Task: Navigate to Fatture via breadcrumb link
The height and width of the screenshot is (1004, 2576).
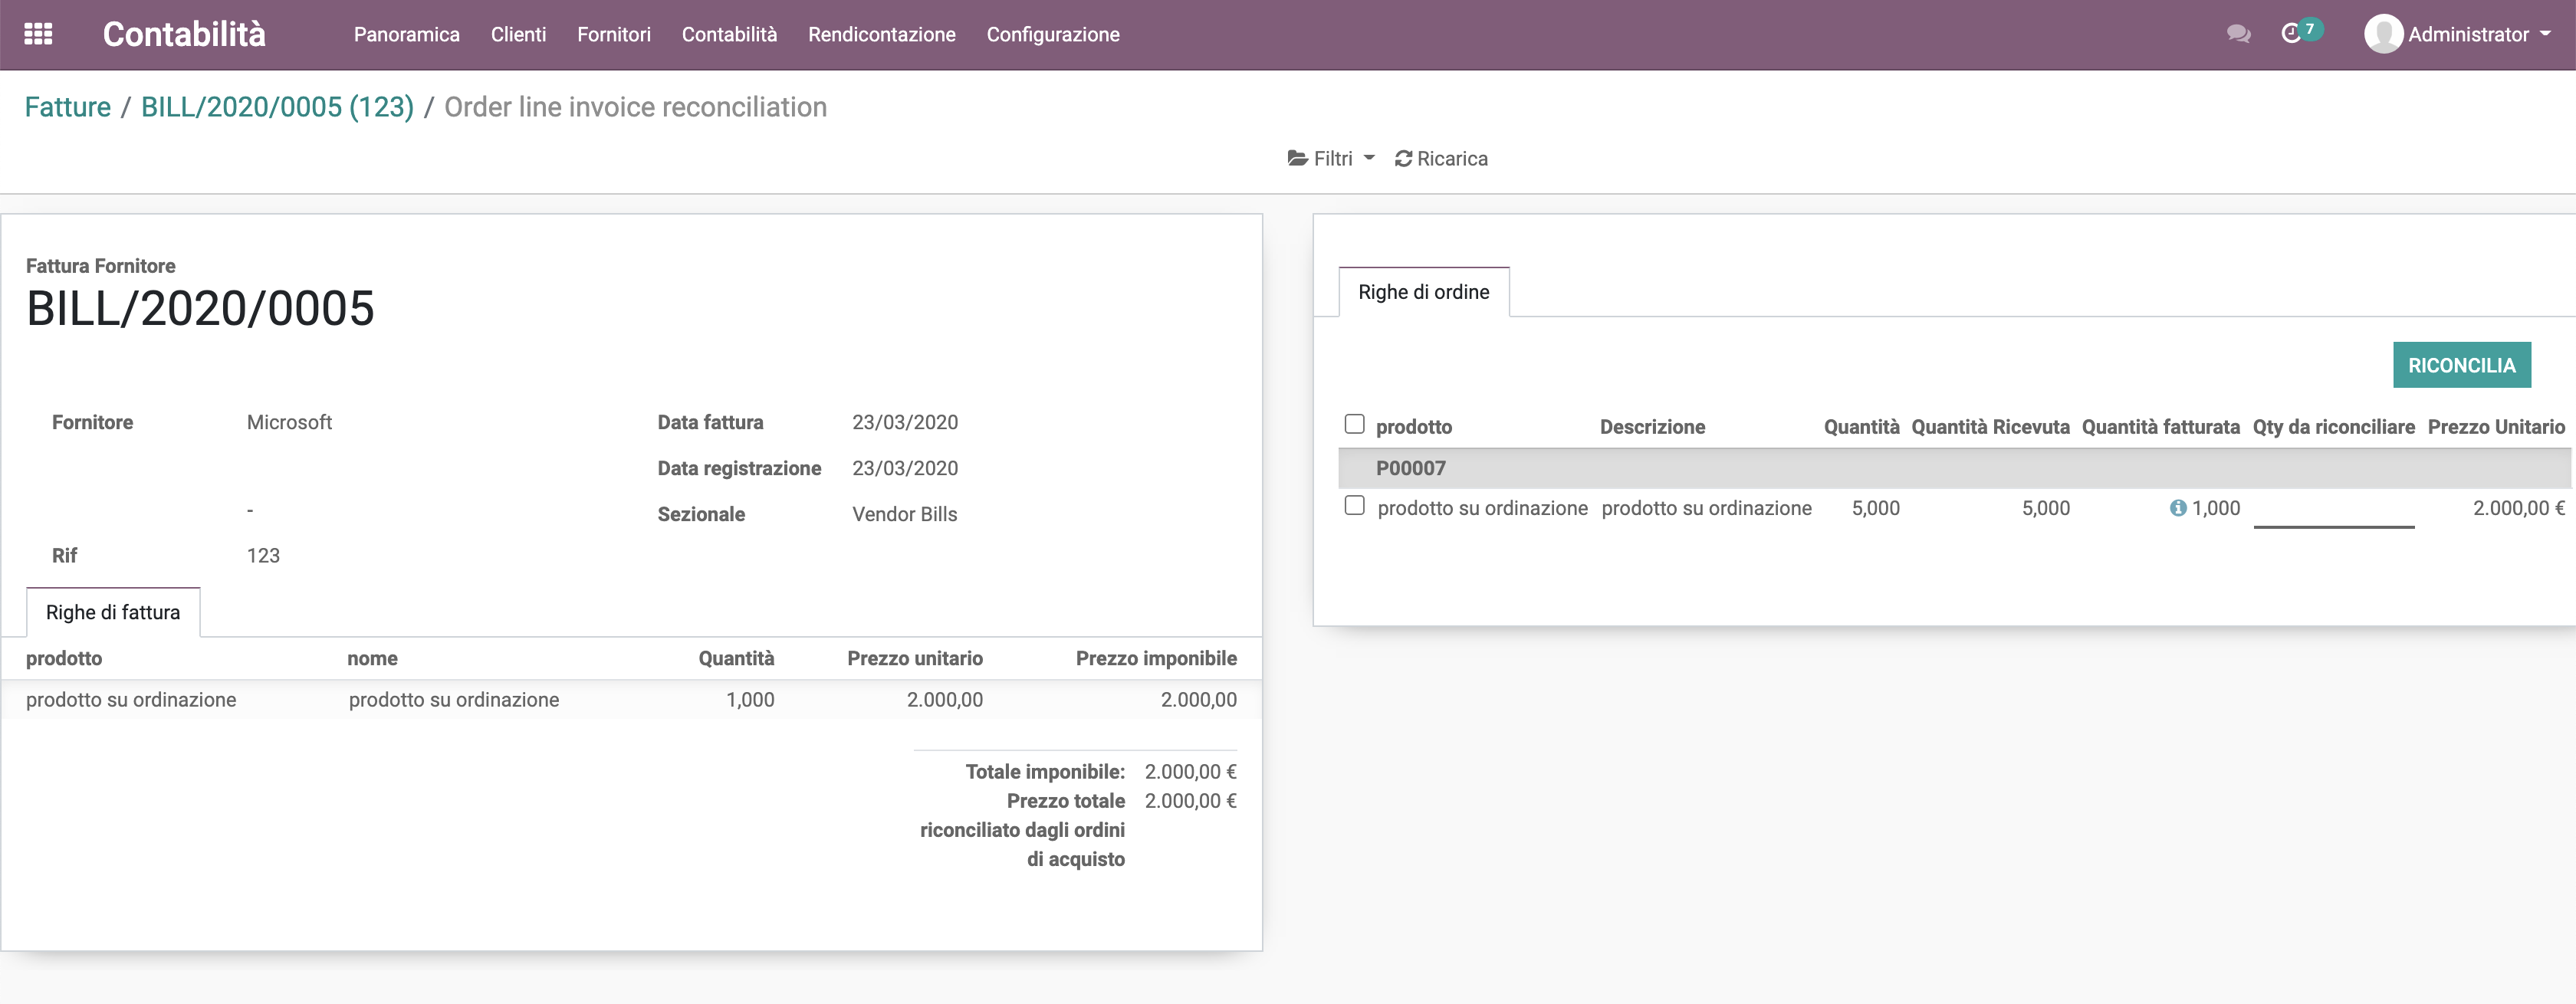Action: pyautogui.click(x=68, y=107)
